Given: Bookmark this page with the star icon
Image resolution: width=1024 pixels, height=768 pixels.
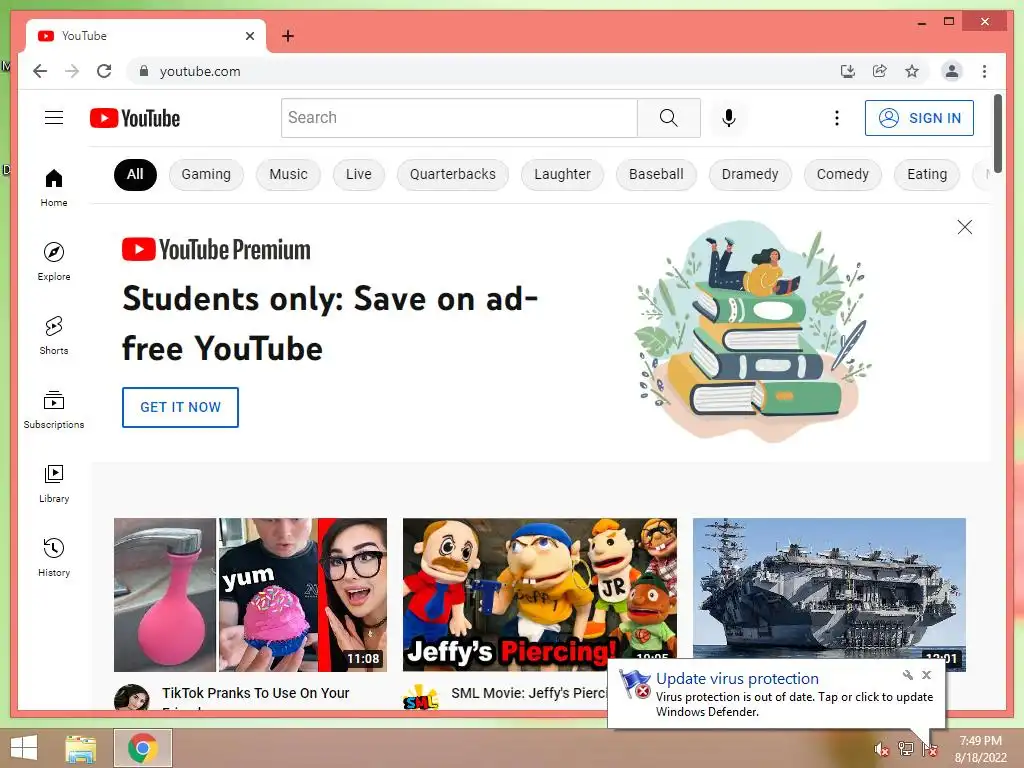Looking at the screenshot, I should [912, 71].
